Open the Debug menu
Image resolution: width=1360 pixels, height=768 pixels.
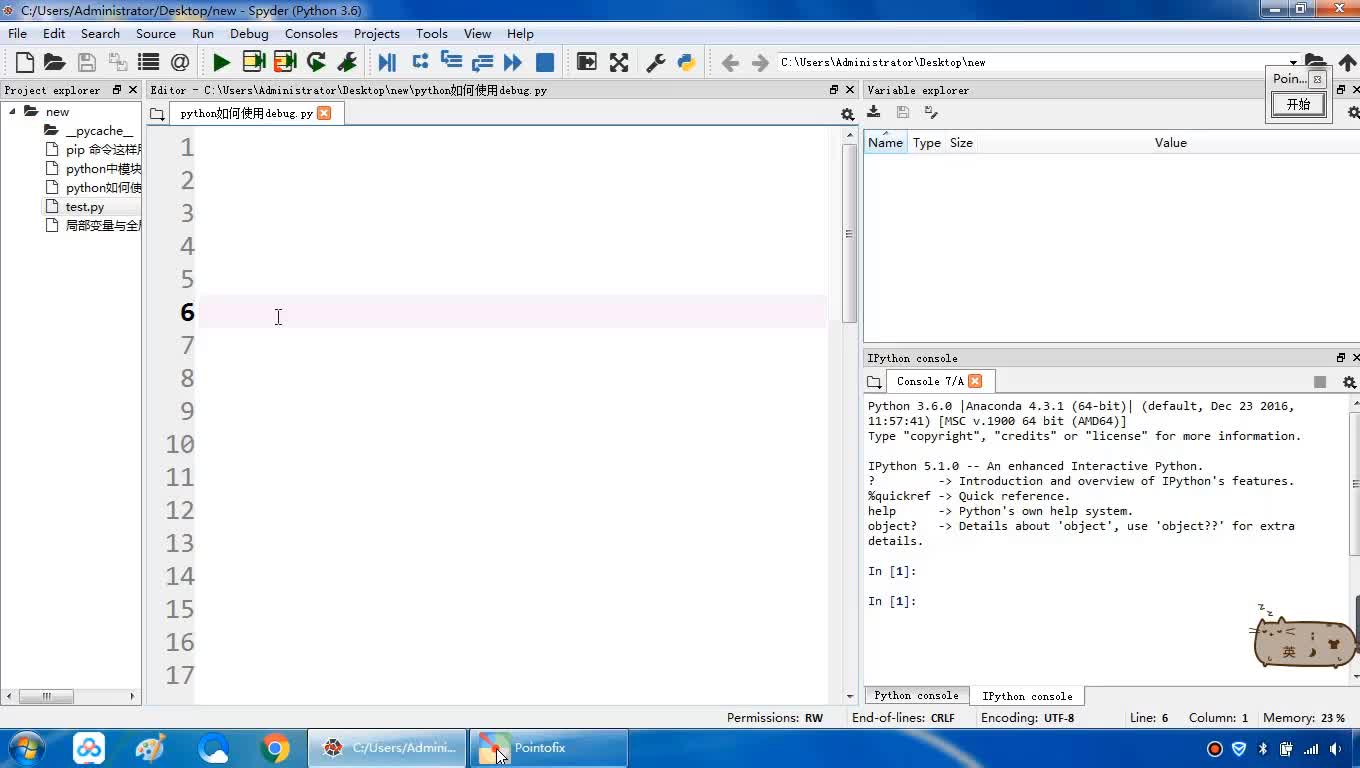pyautogui.click(x=249, y=33)
